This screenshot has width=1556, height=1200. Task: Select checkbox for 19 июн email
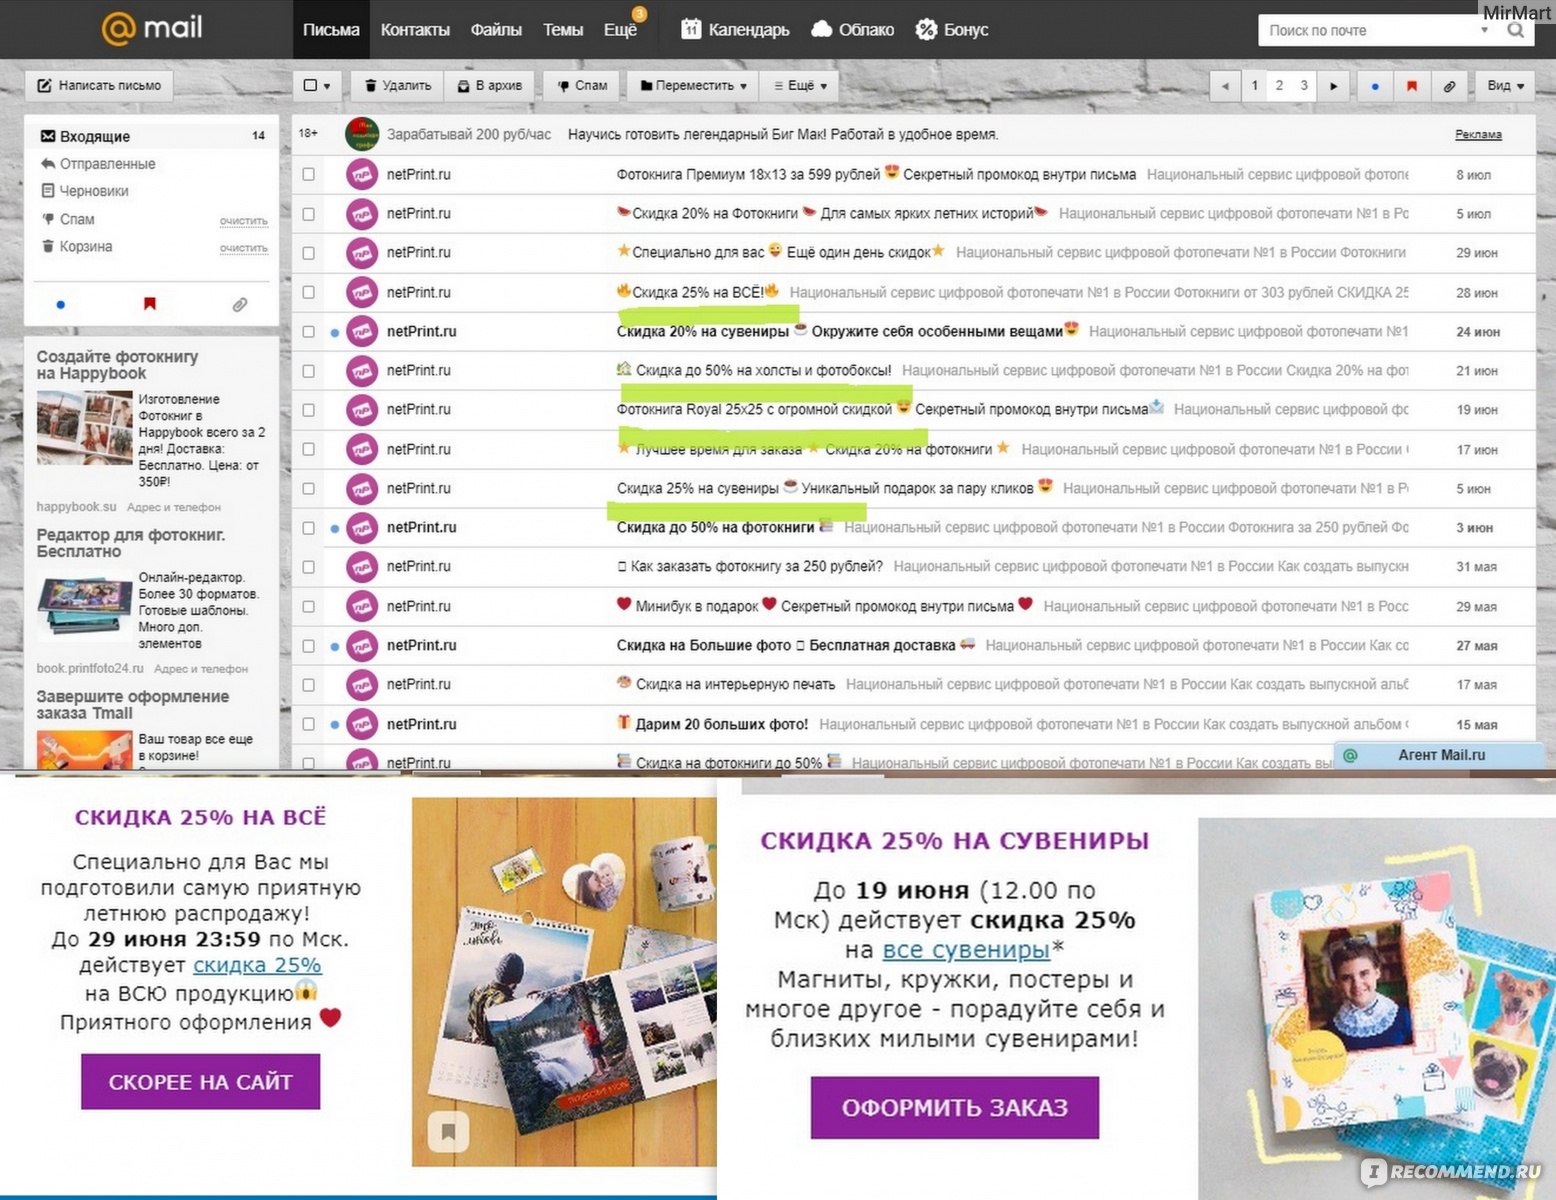pyautogui.click(x=309, y=410)
